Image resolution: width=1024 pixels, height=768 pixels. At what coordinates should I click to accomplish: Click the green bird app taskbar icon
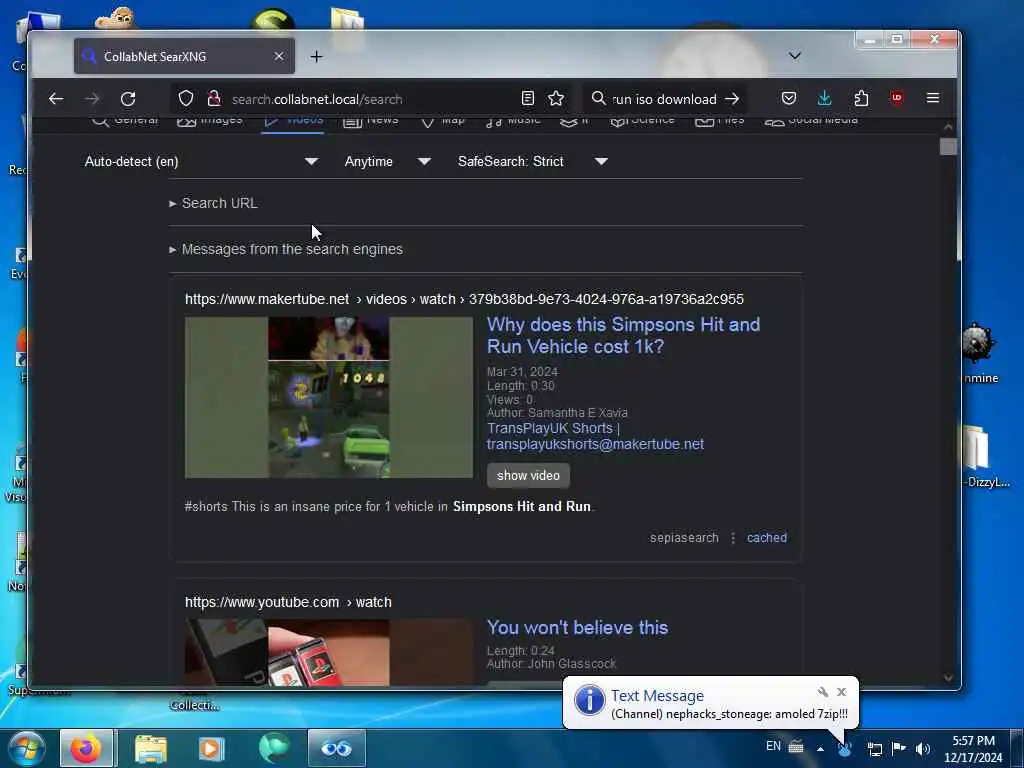[x=274, y=748]
